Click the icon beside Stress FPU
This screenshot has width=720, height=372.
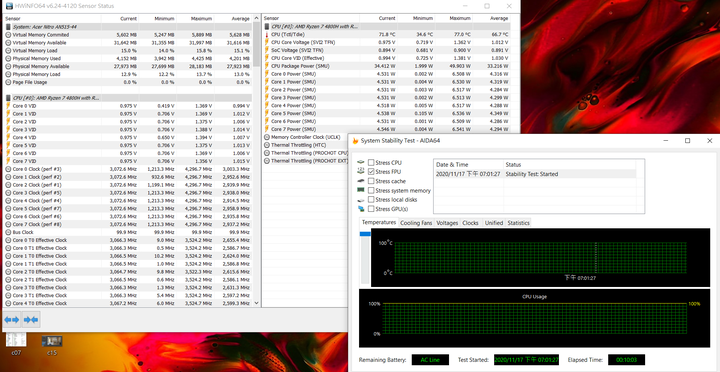(361, 171)
